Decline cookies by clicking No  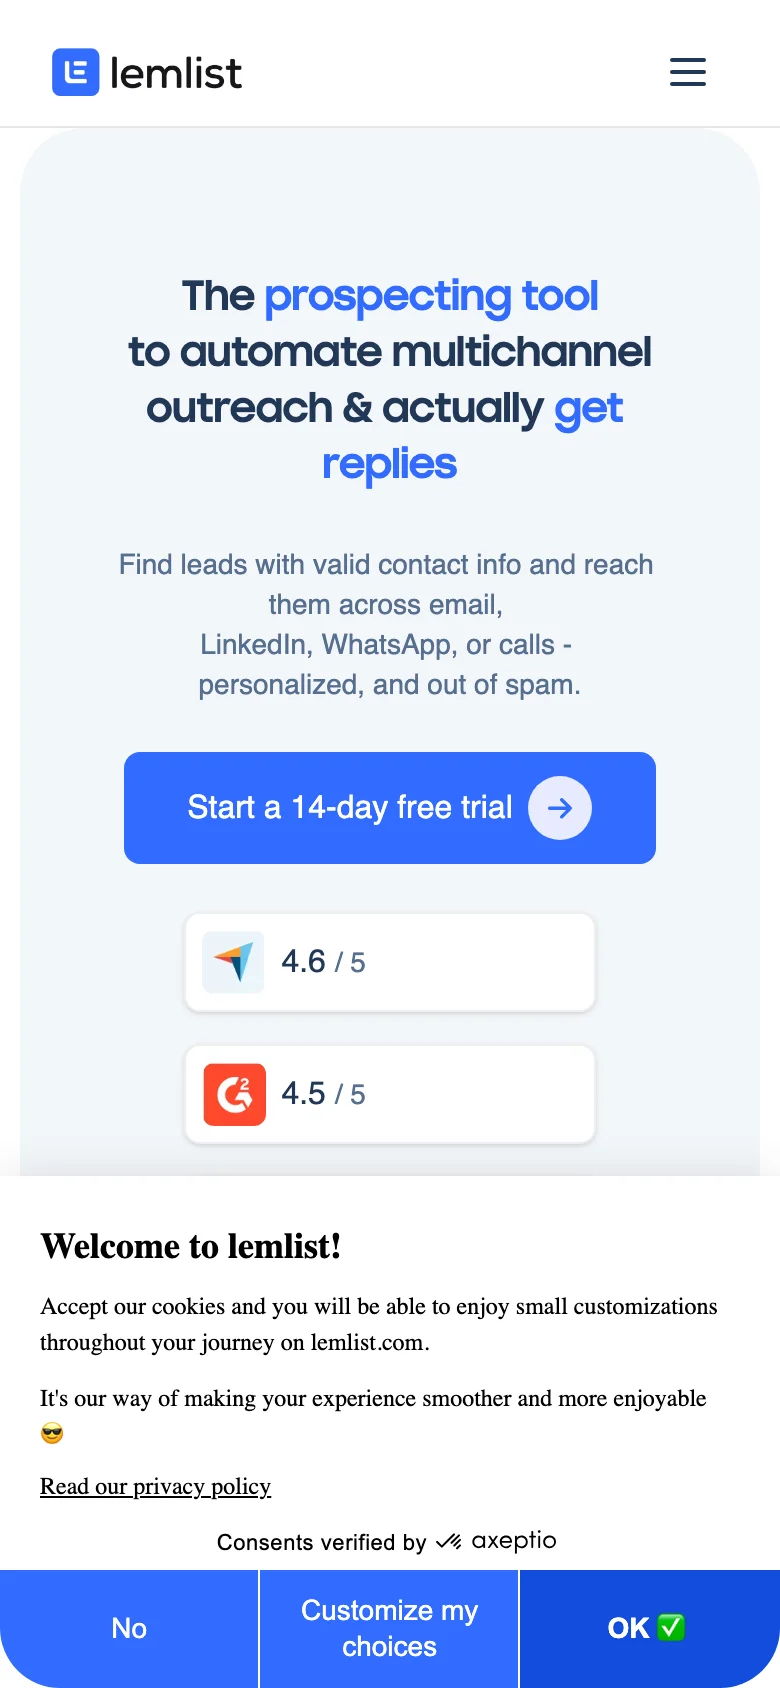pyautogui.click(x=129, y=1628)
